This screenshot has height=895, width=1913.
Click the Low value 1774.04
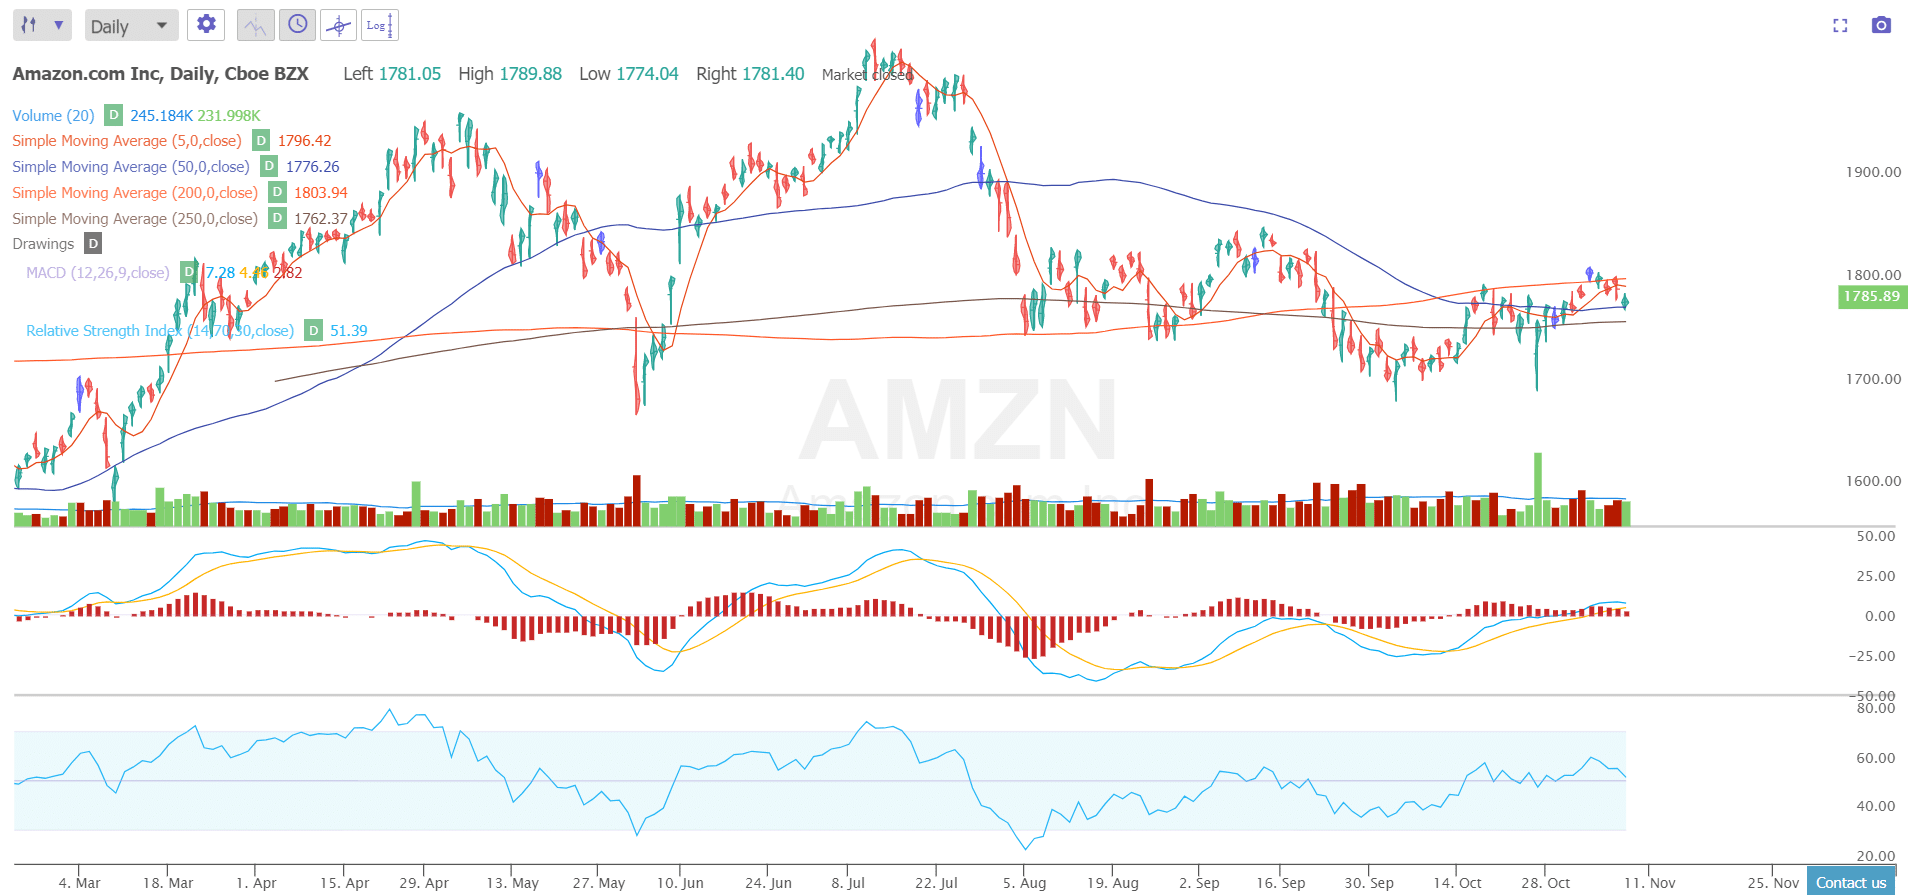[647, 74]
